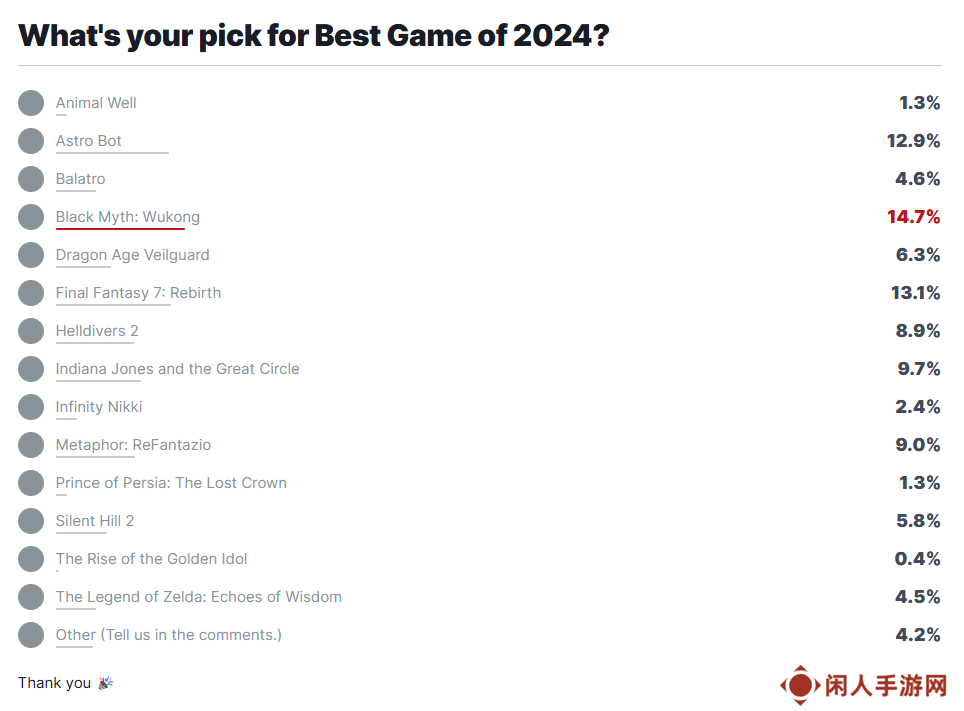Select the Helldivers 2 radio button

pos(31,331)
